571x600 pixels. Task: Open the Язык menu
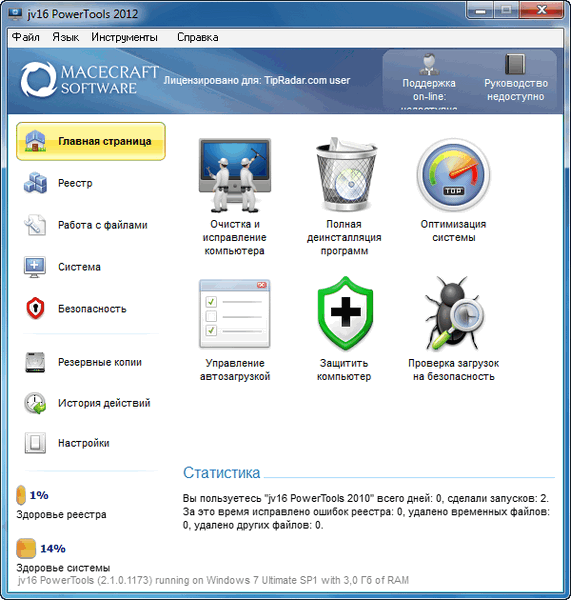(65, 37)
